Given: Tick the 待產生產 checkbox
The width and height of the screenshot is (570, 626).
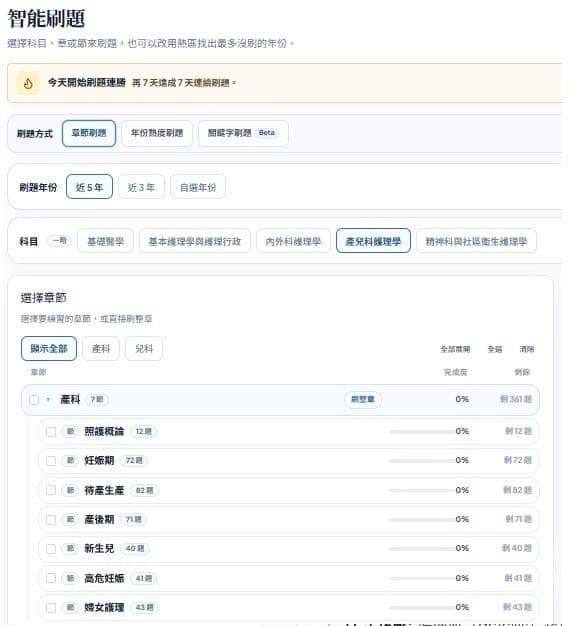Looking at the screenshot, I should click(x=51, y=490).
